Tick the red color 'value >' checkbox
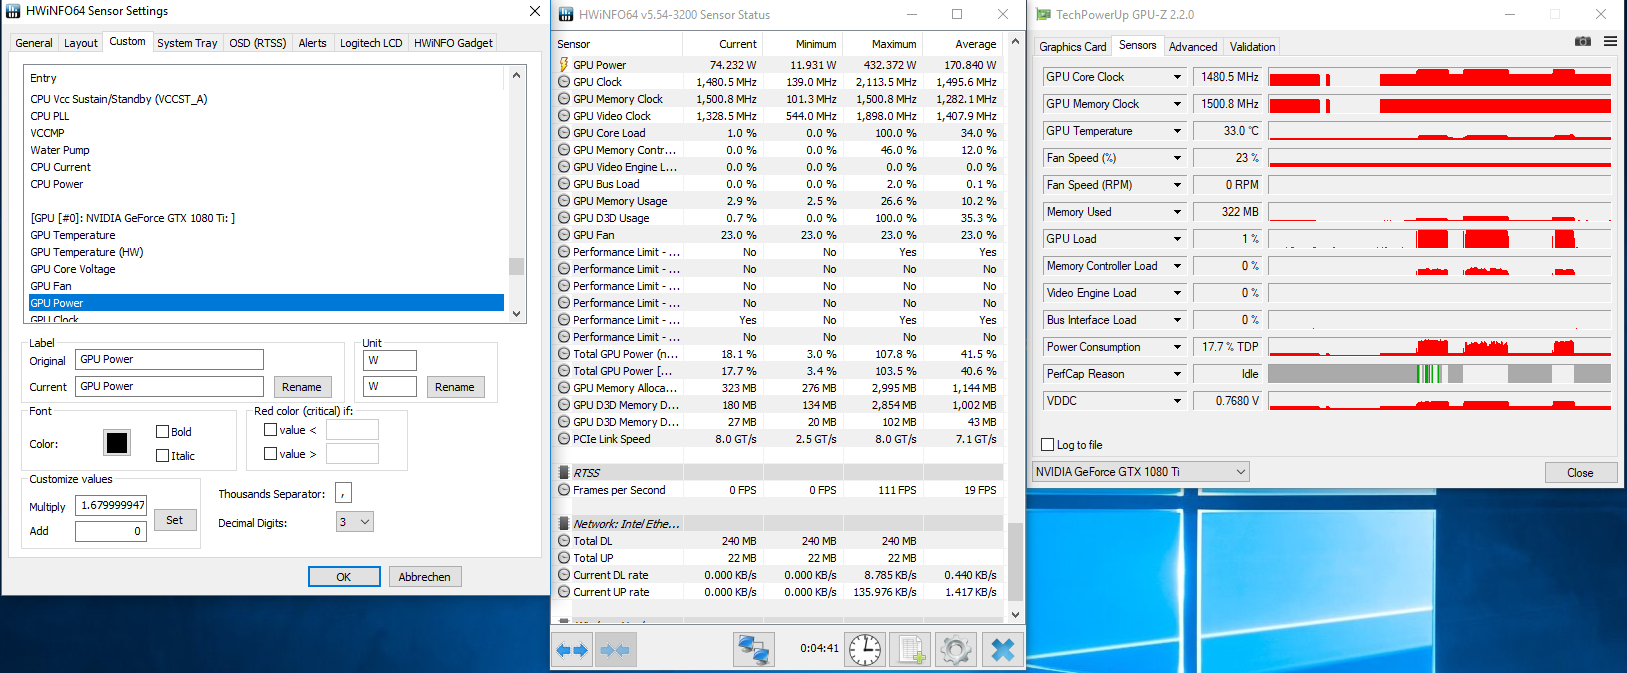The height and width of the screenshot is (673, 1627). coord(270,454)
